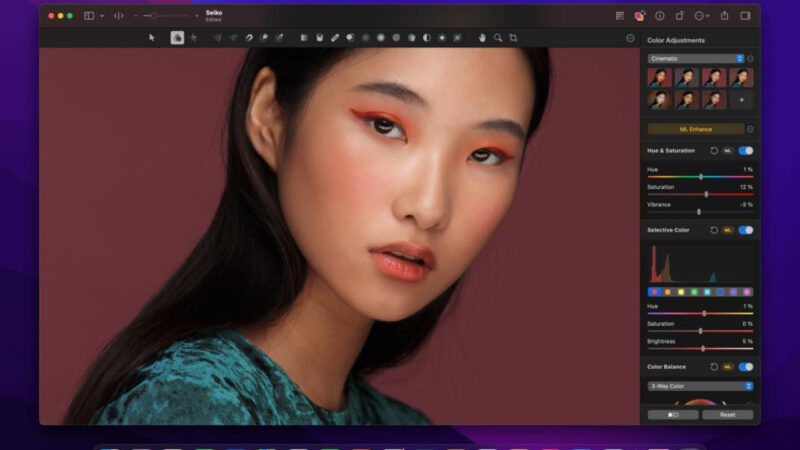This screenshot has height=450, width=800.
Task: Click the right sidebar panel icon
Action: pos(745,16)
